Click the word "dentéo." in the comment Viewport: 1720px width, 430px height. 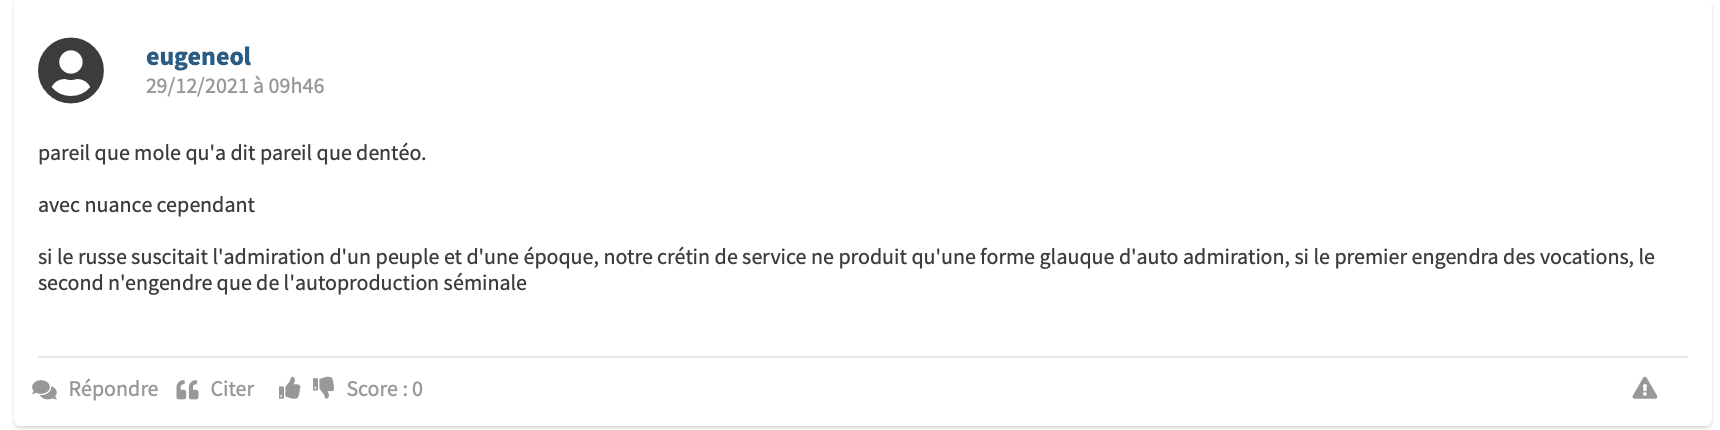tap(391, 154)
